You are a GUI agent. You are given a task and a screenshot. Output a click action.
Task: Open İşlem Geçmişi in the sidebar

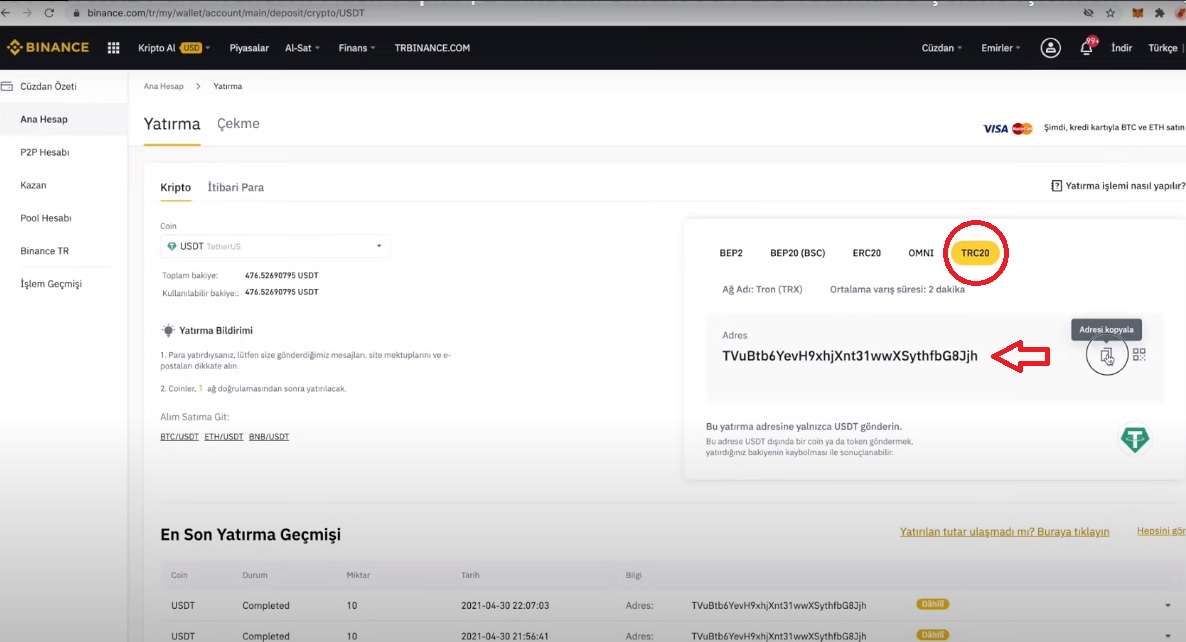click(51, 284)
